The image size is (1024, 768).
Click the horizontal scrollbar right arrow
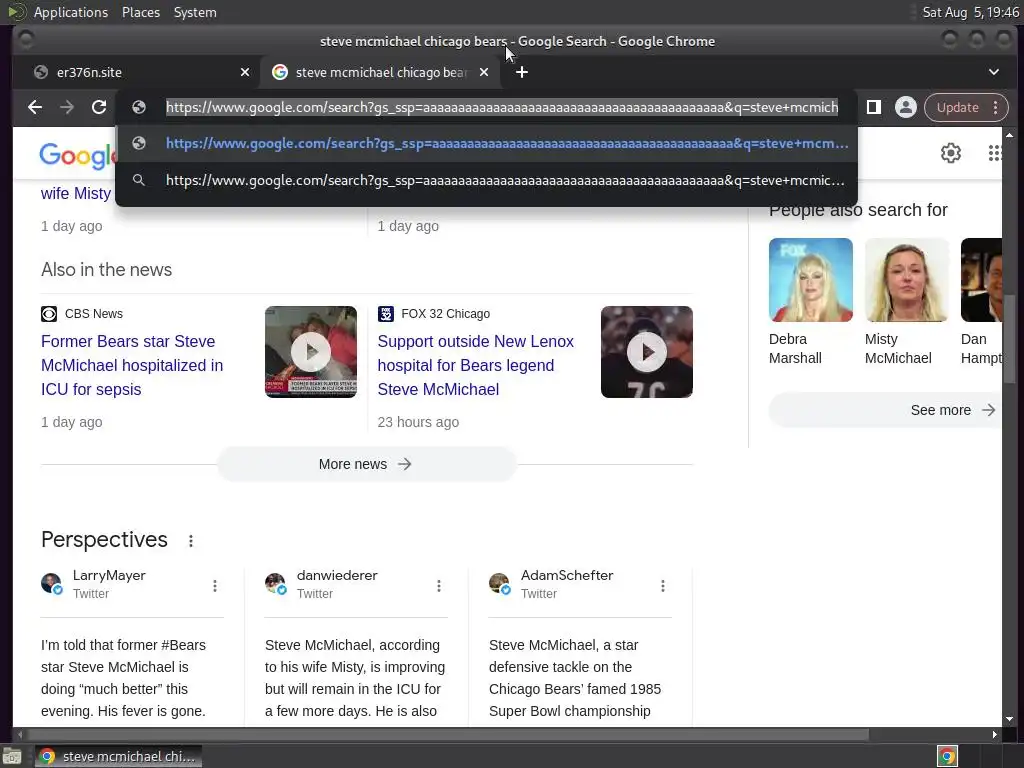point(994,735)
